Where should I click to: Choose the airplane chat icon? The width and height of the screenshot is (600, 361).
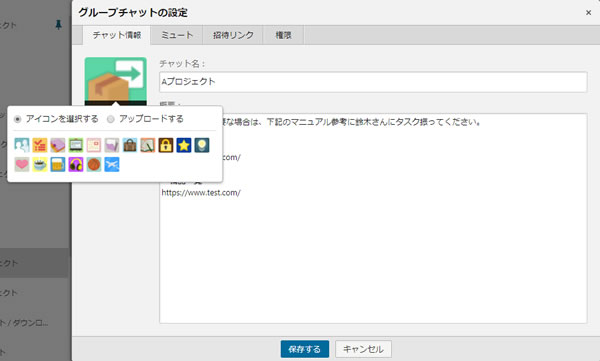[112, 164]
